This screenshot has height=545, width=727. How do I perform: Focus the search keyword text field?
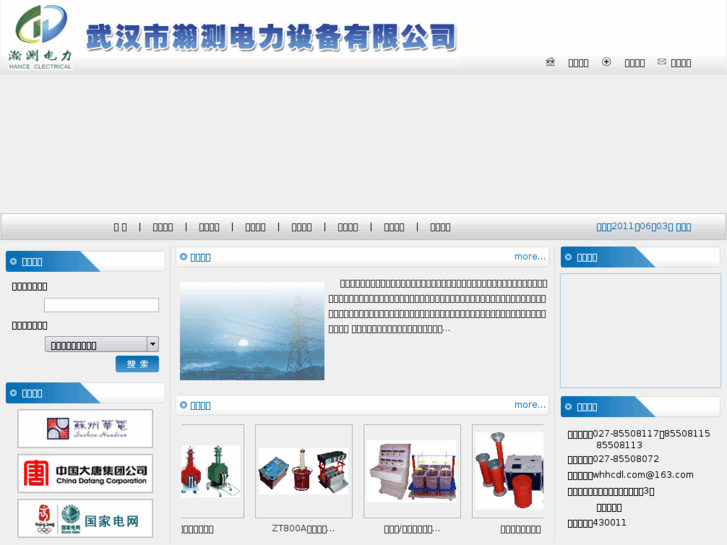102,305
